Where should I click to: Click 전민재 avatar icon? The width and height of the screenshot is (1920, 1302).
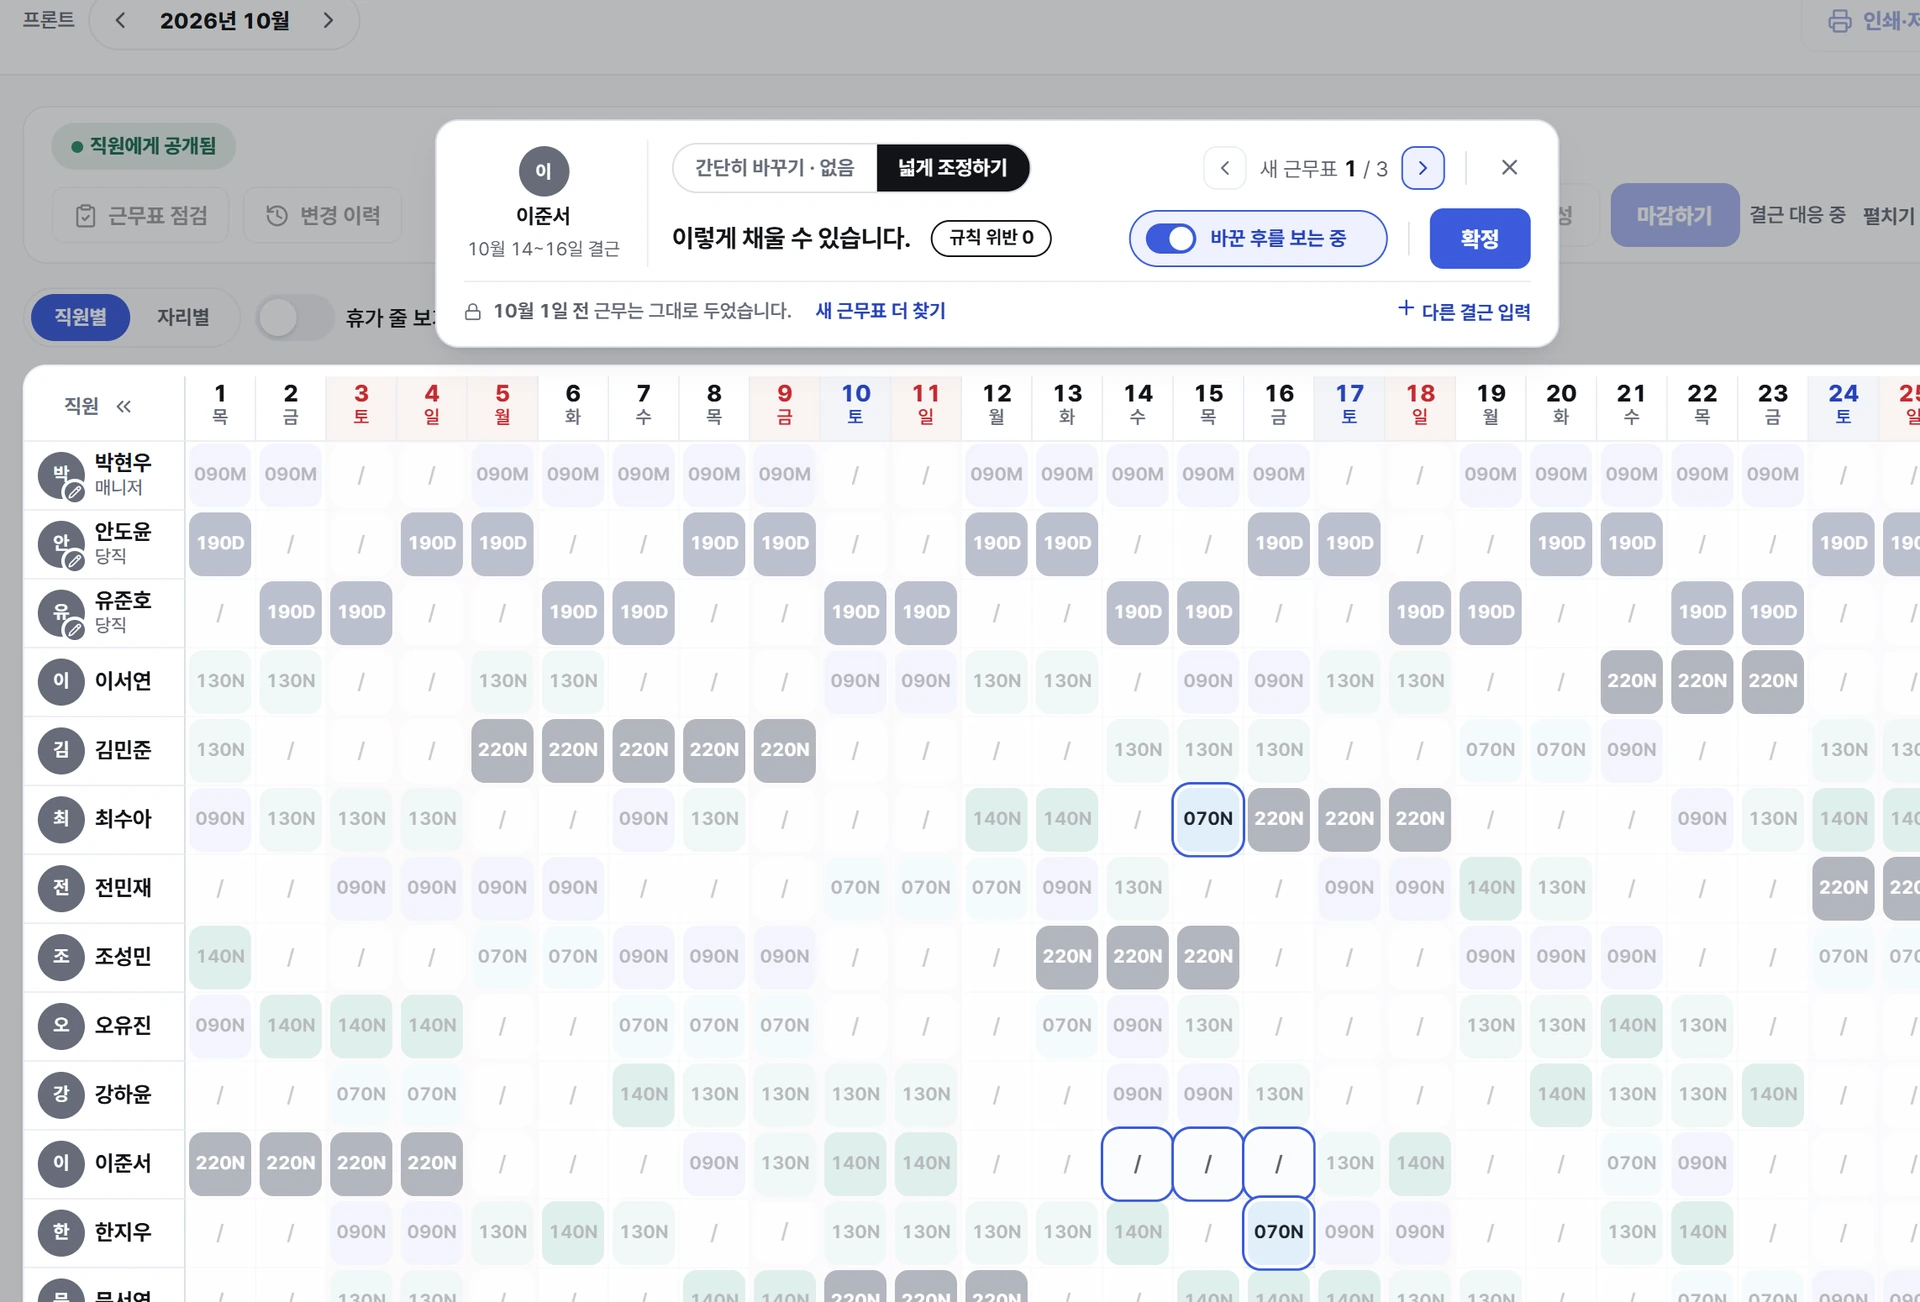point(60,888)
